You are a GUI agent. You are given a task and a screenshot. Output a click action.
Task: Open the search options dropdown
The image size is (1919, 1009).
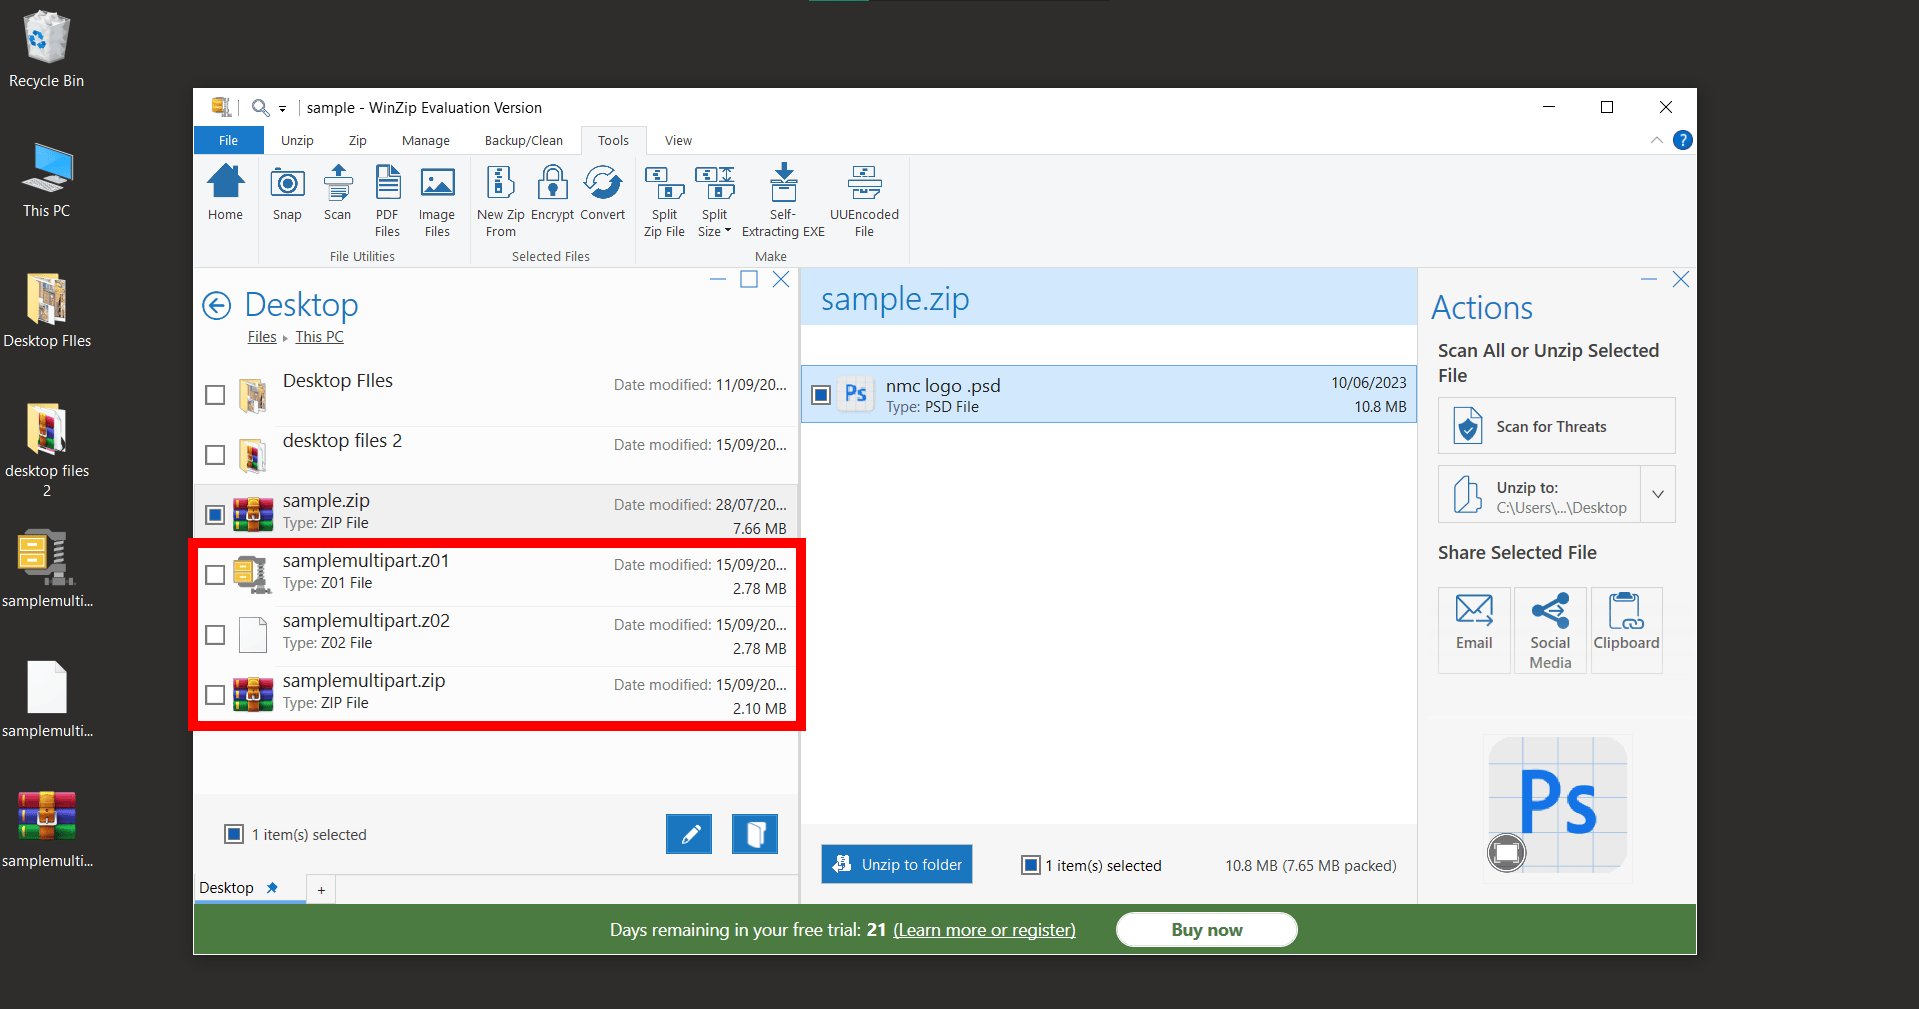pos(283,107)
